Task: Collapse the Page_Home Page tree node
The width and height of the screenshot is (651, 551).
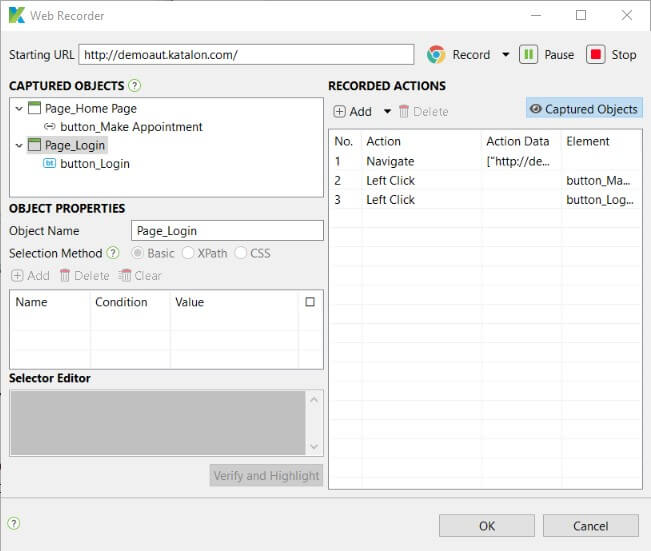Action: pos(19,109)
